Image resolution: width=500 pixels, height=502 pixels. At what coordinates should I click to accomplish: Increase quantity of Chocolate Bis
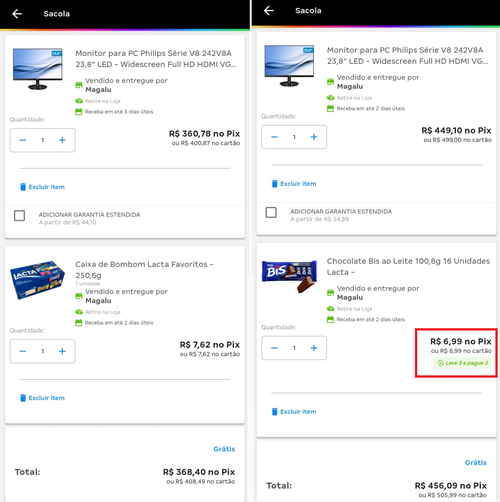coord(314,348)
